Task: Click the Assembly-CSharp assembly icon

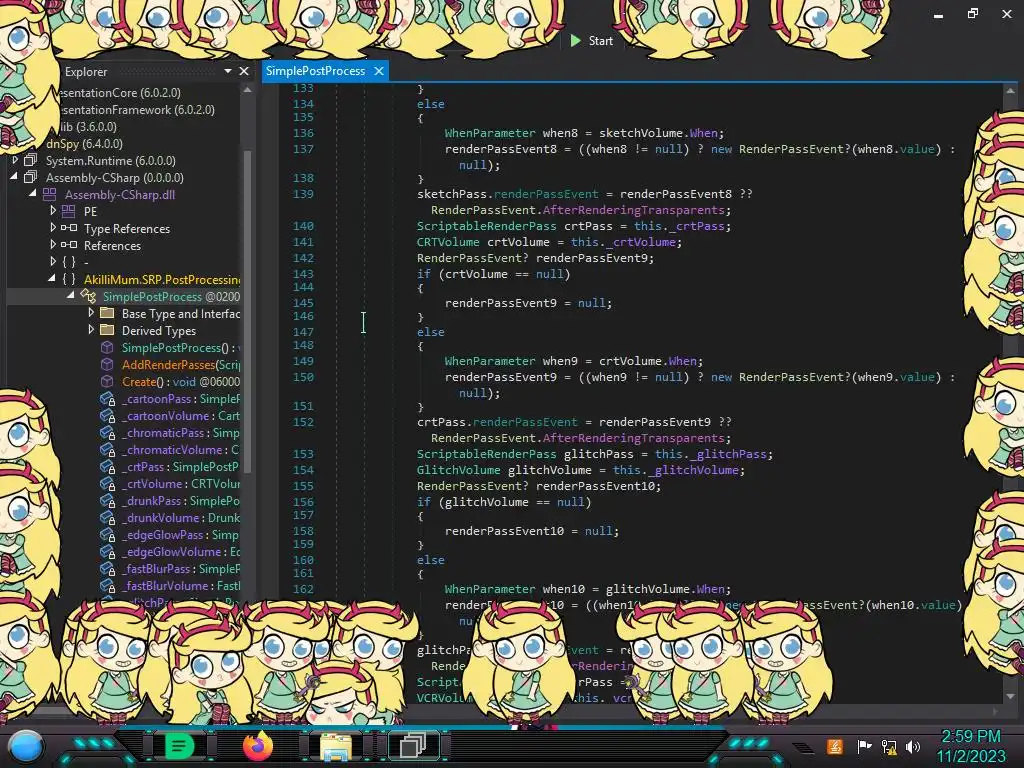Action: pyautogui.click(x=30, y=177)
